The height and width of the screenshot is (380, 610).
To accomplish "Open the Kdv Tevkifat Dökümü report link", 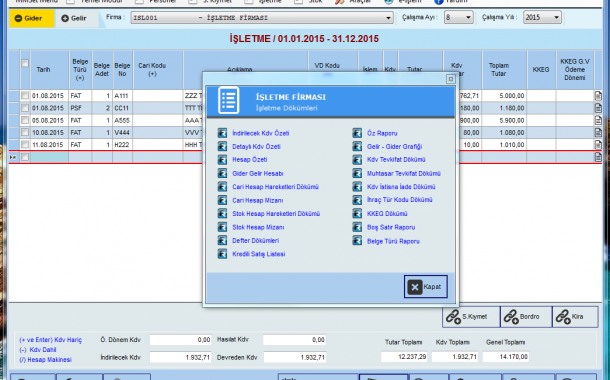I will (396, 160).
